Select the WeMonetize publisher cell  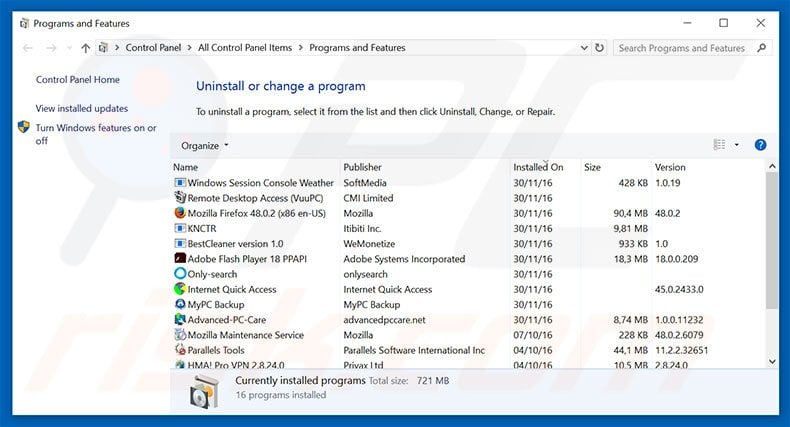(369, 244)
